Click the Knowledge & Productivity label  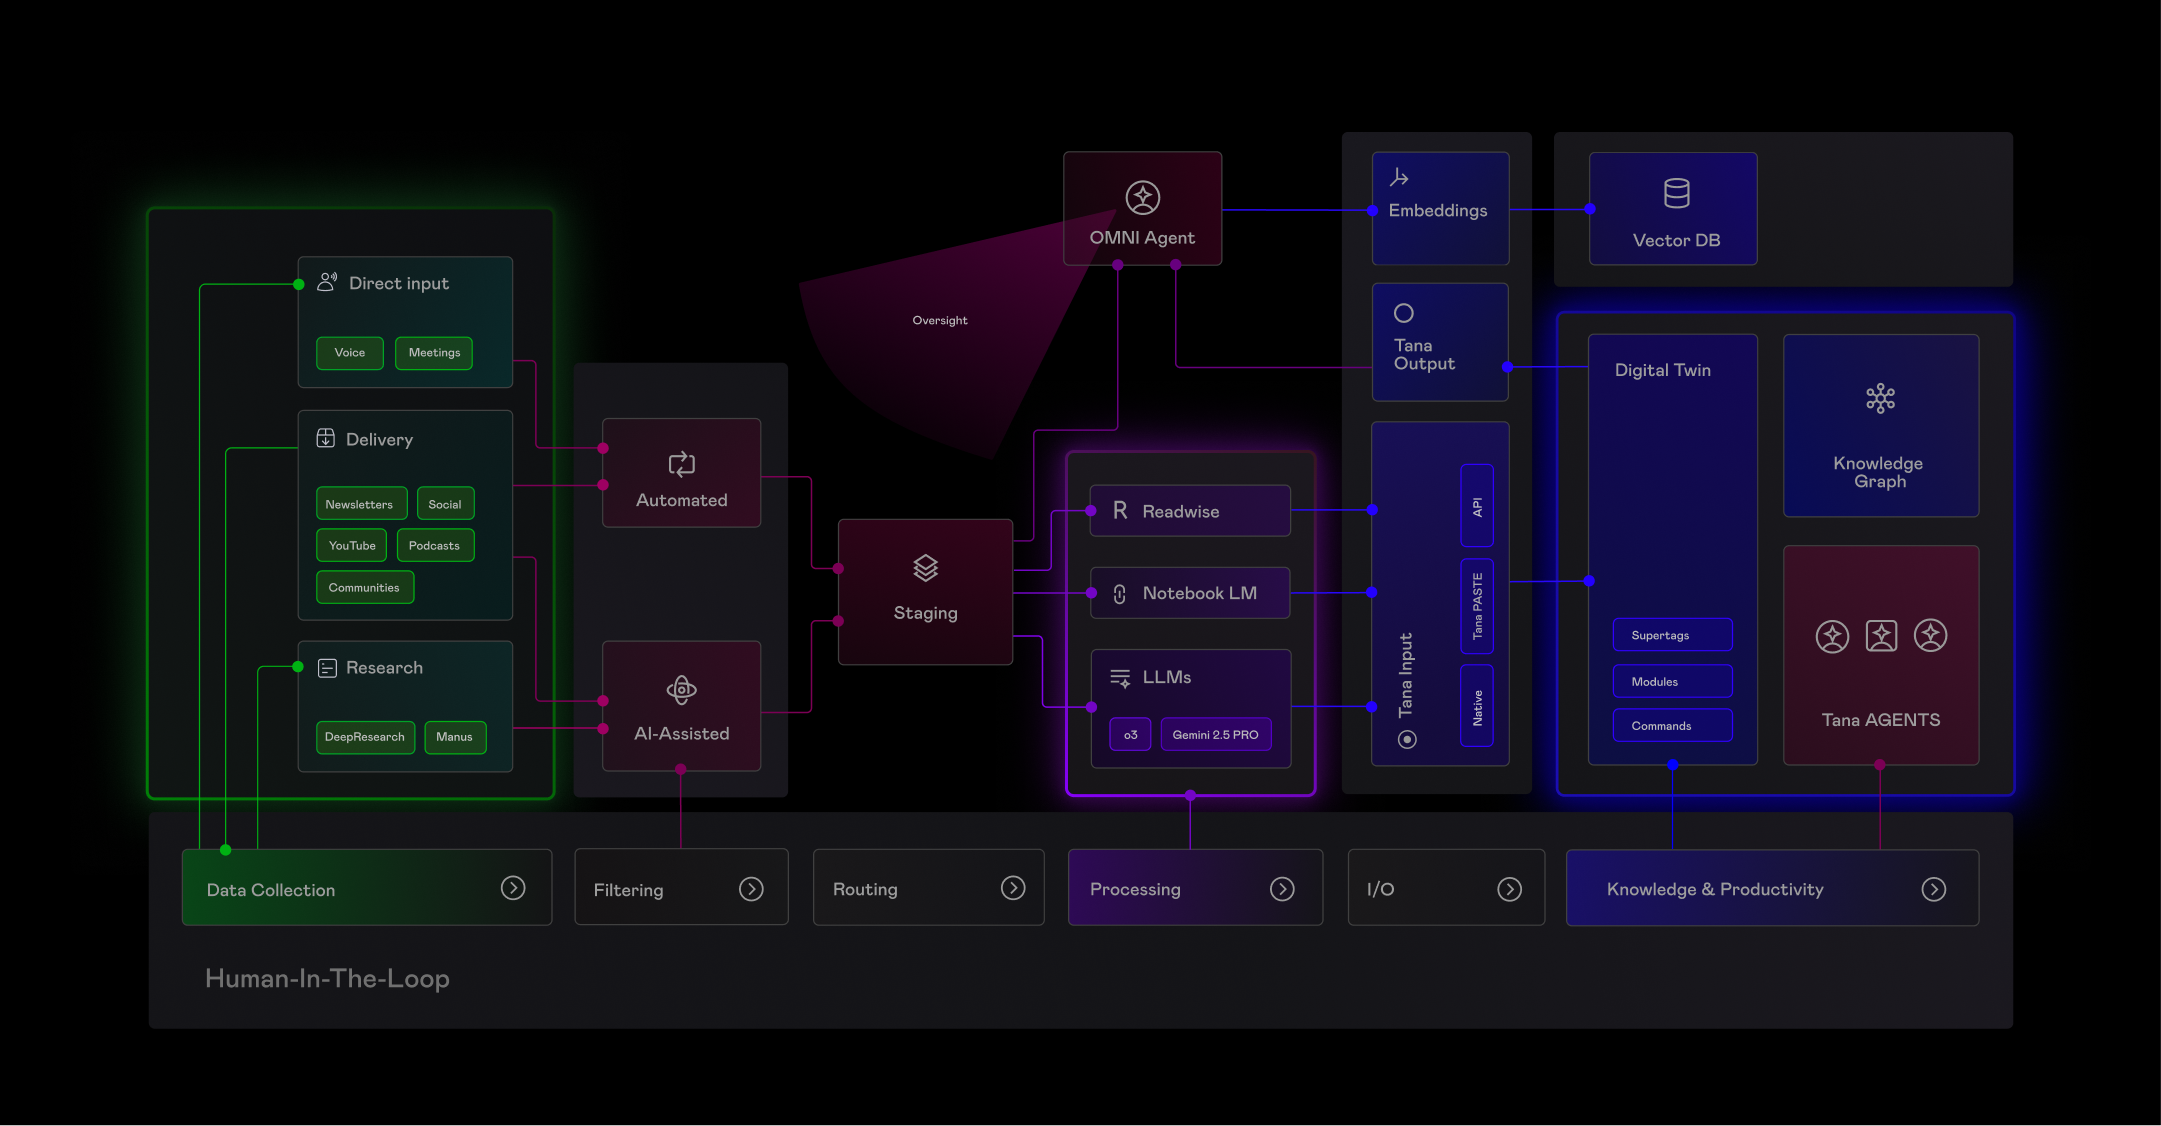click(x=1715, y=889)
